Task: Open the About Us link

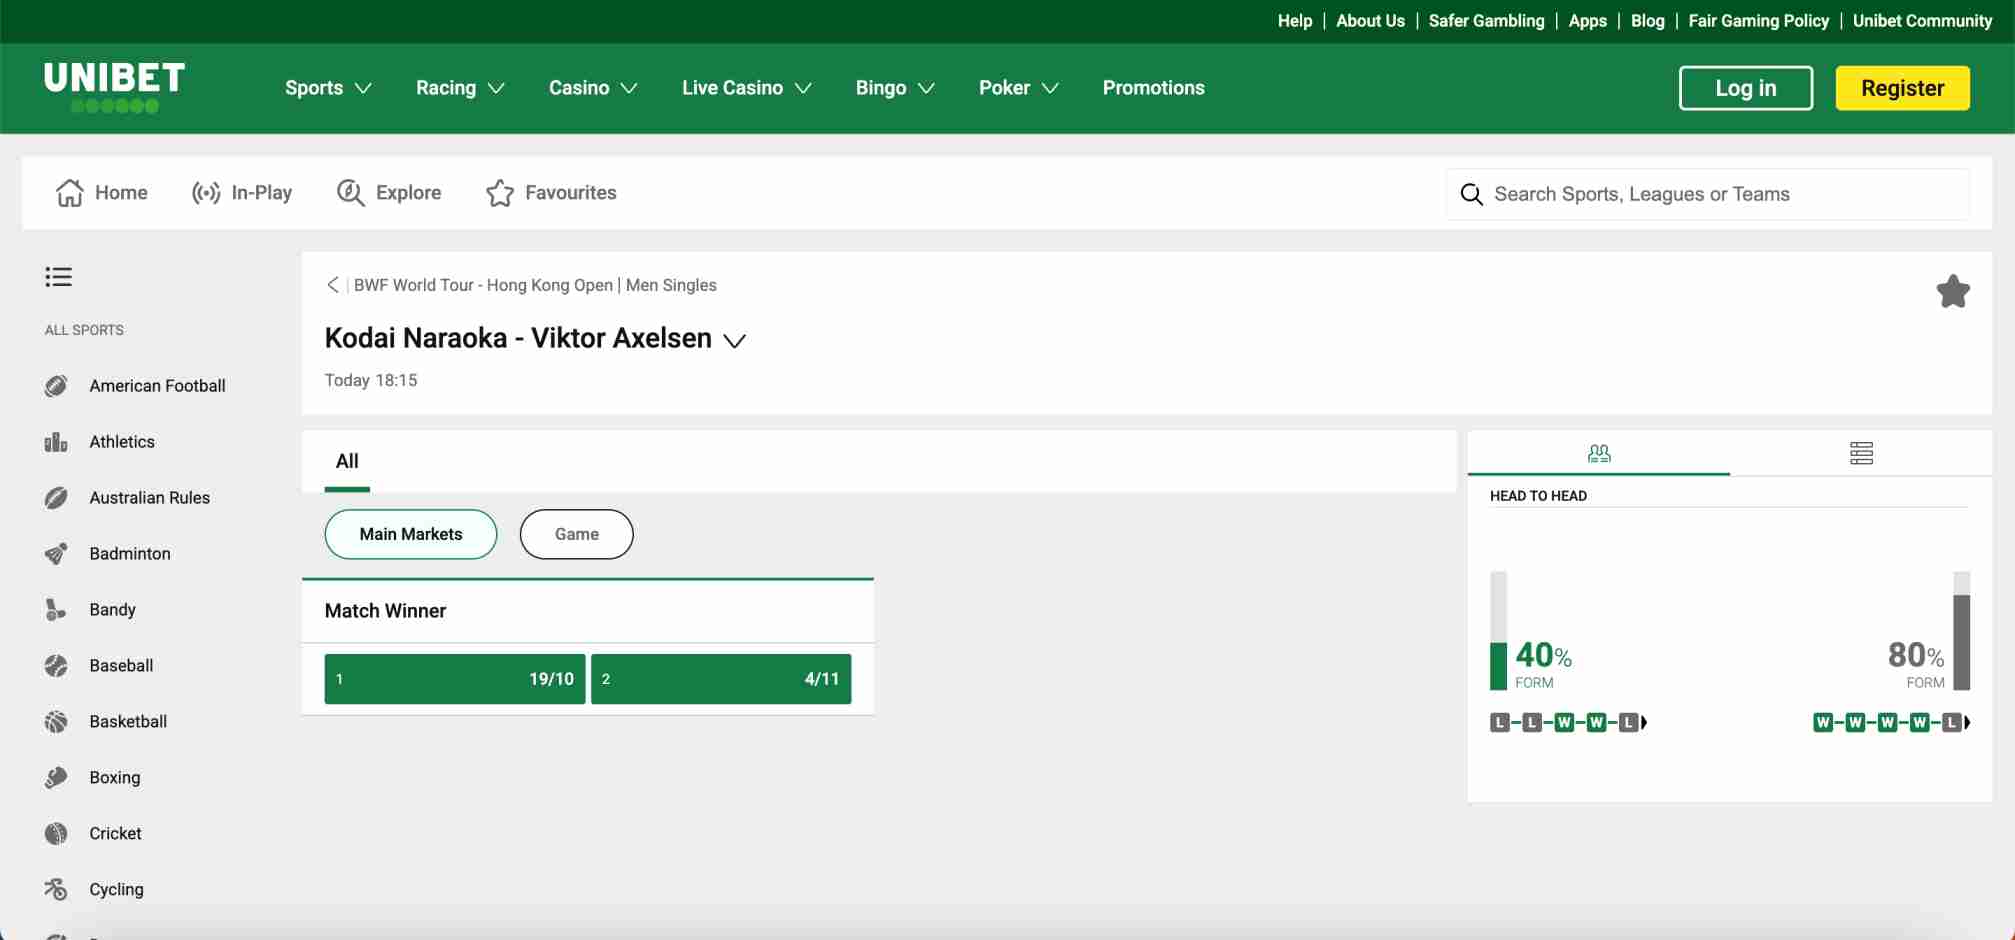Action: [1370, 21]
